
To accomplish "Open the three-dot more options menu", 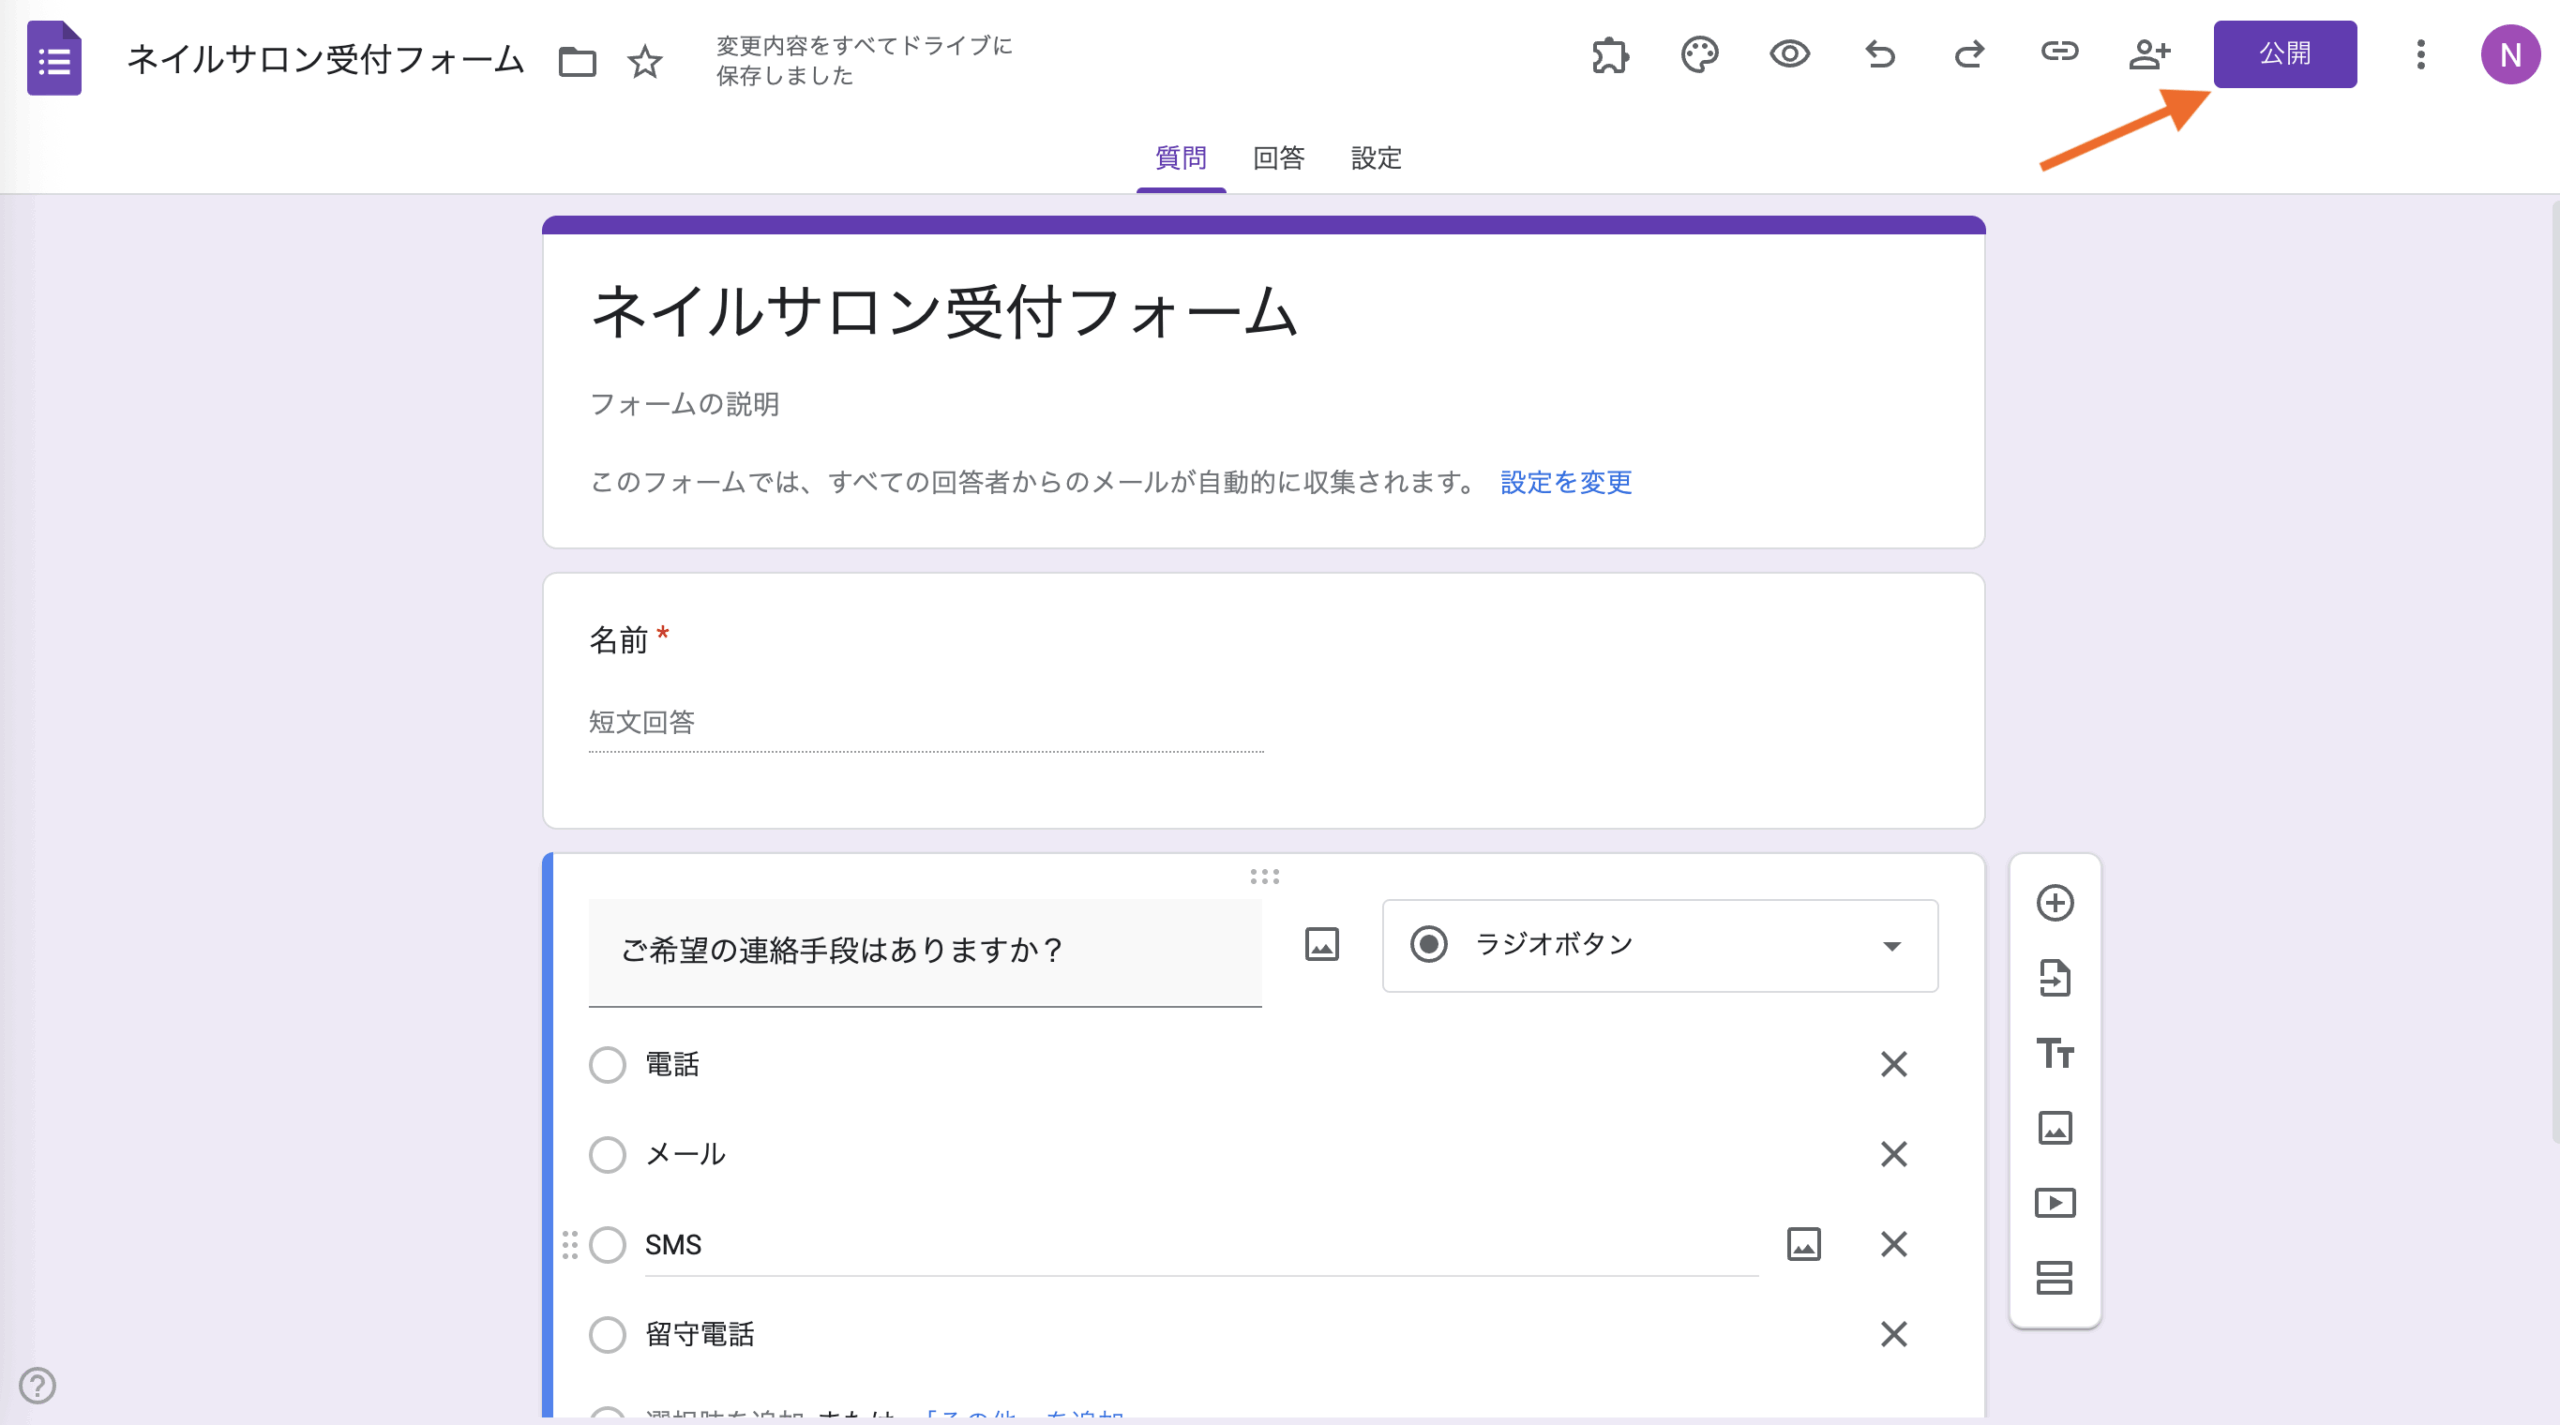I will [2421, 54].
